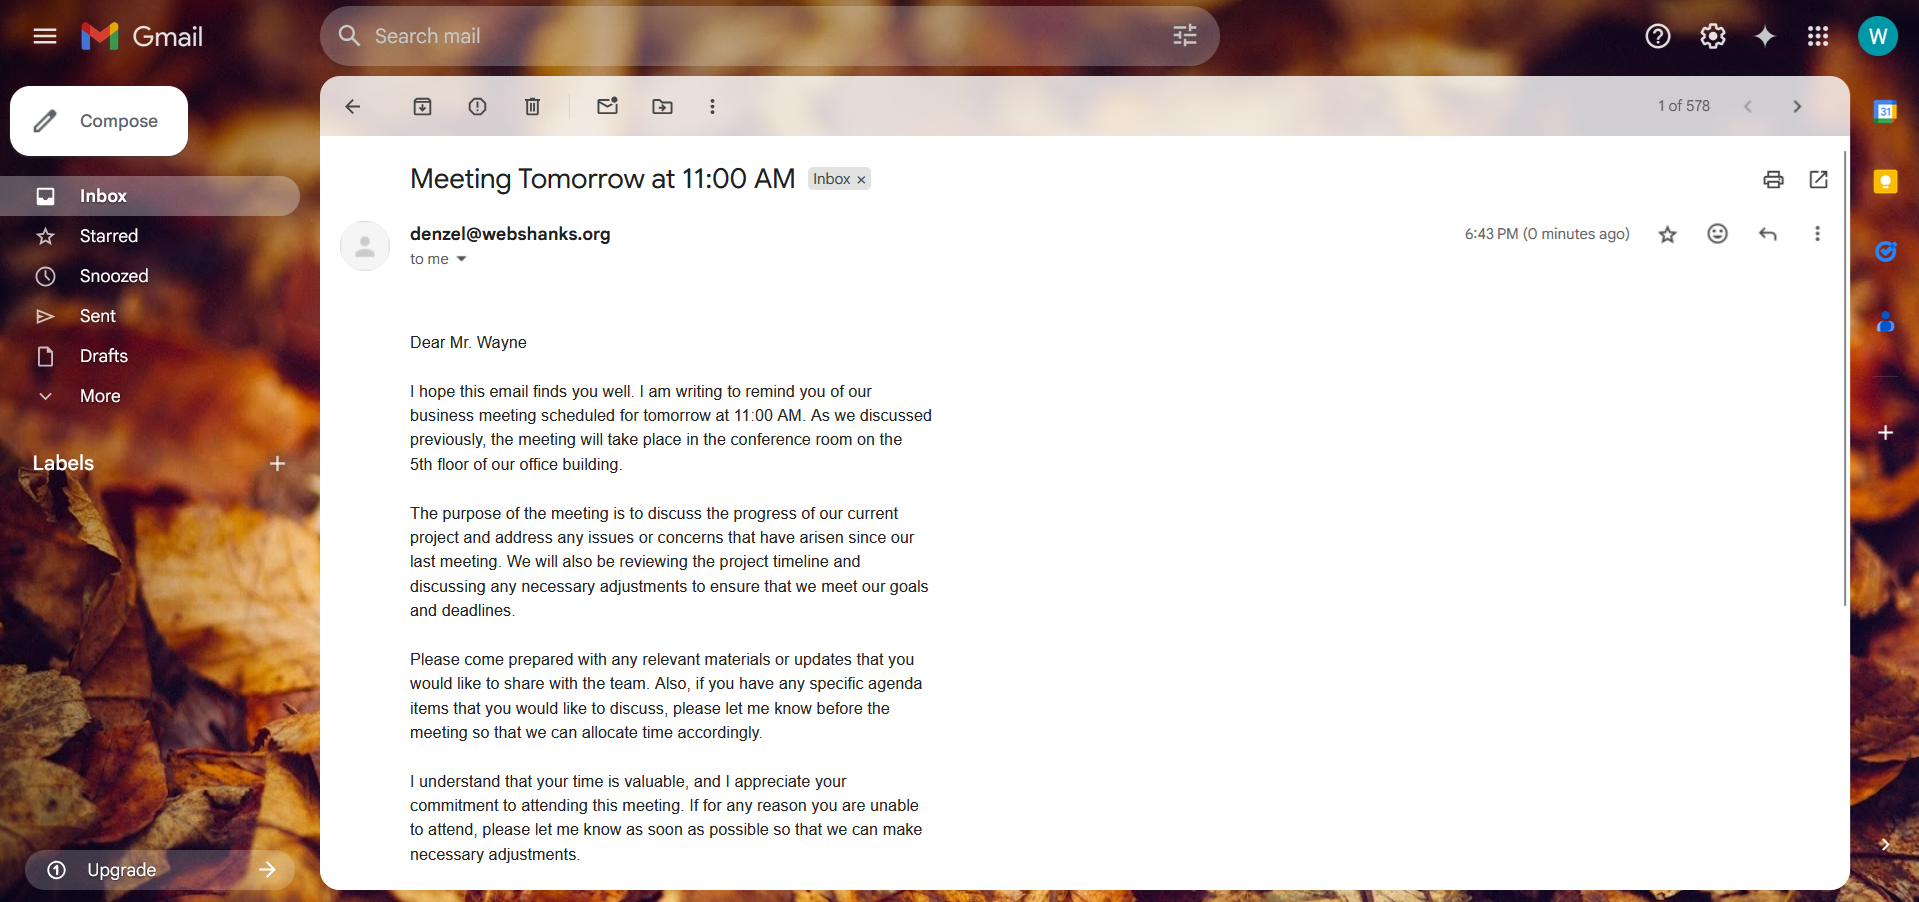Viewport: 1919px width, 902px height.
Task: Open Google Calendar side panel
Action: pos(1885,111)
